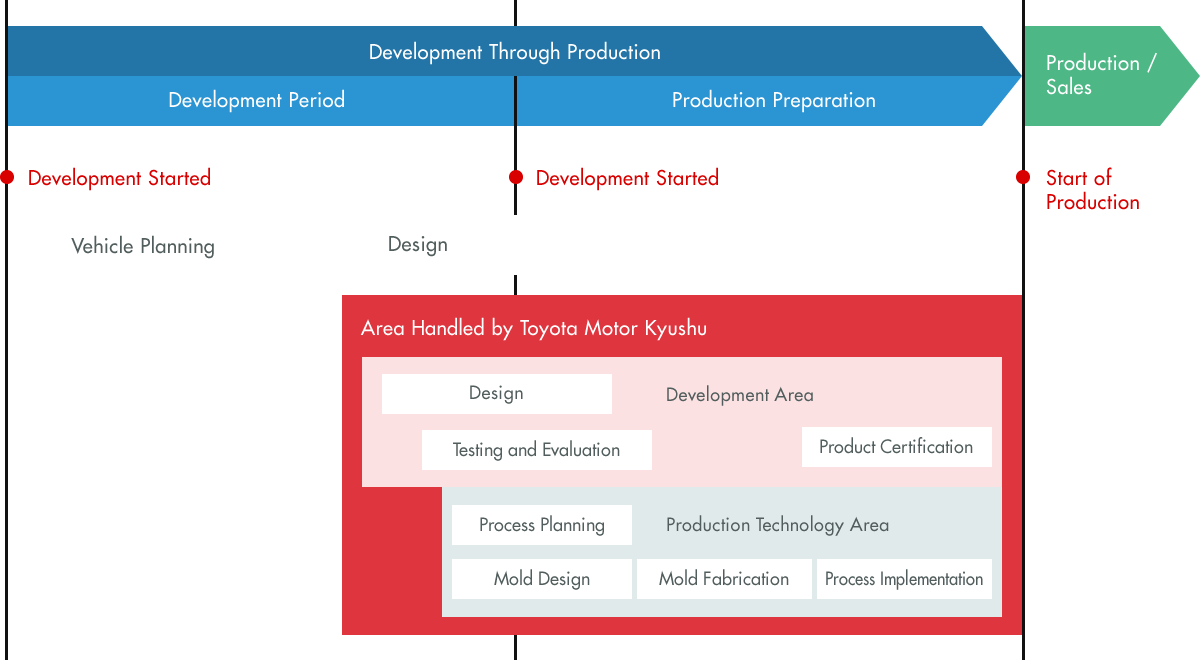Screen dimensions: 1200x660
Task: Click the Mold Fabrication box
Action: tap(724, 579)
